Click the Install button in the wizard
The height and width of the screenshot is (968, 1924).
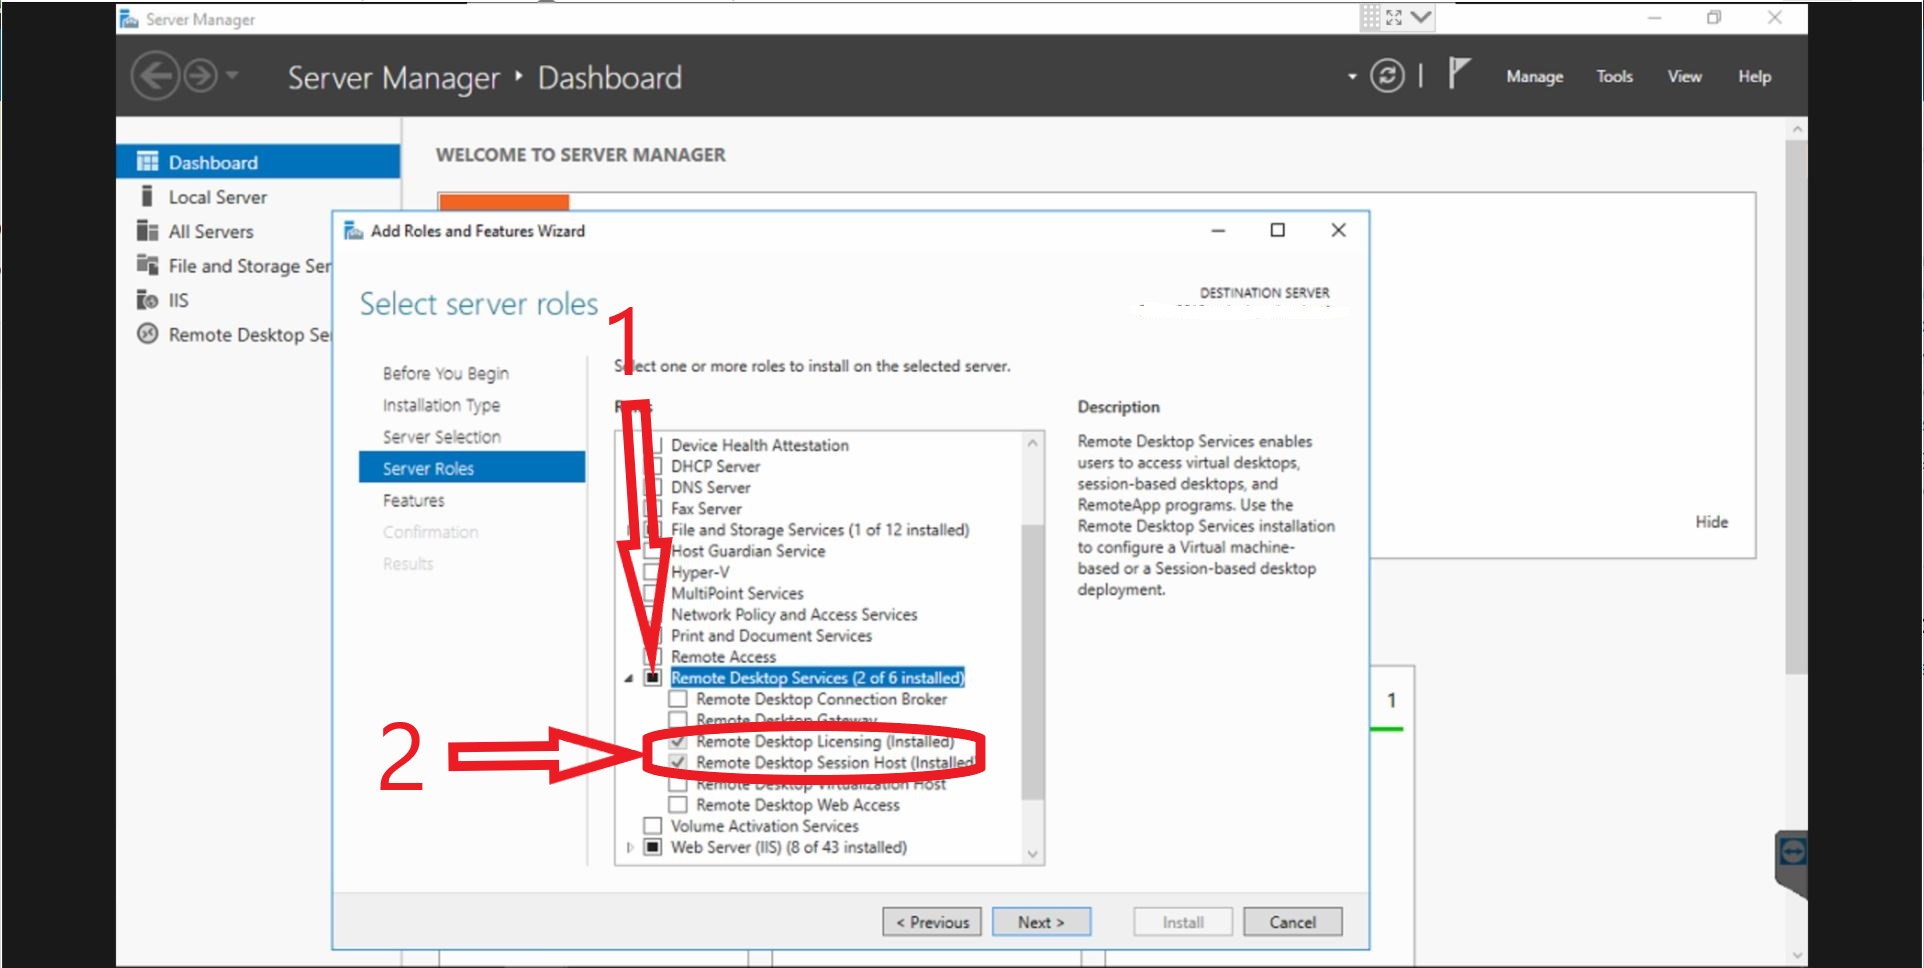click(x=1183, y=922)
